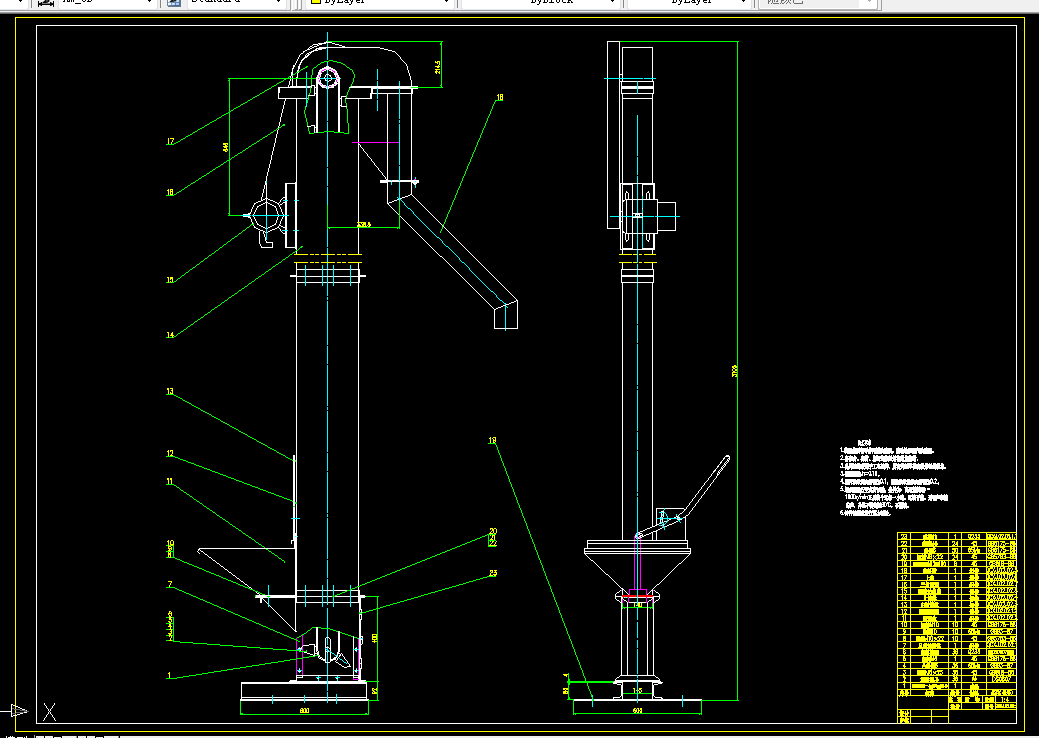Viewport: 1039px width, 738px height.
Task: Select the 3709 overall height dimension
Action: pyautogui.click(x=734, y=371)
